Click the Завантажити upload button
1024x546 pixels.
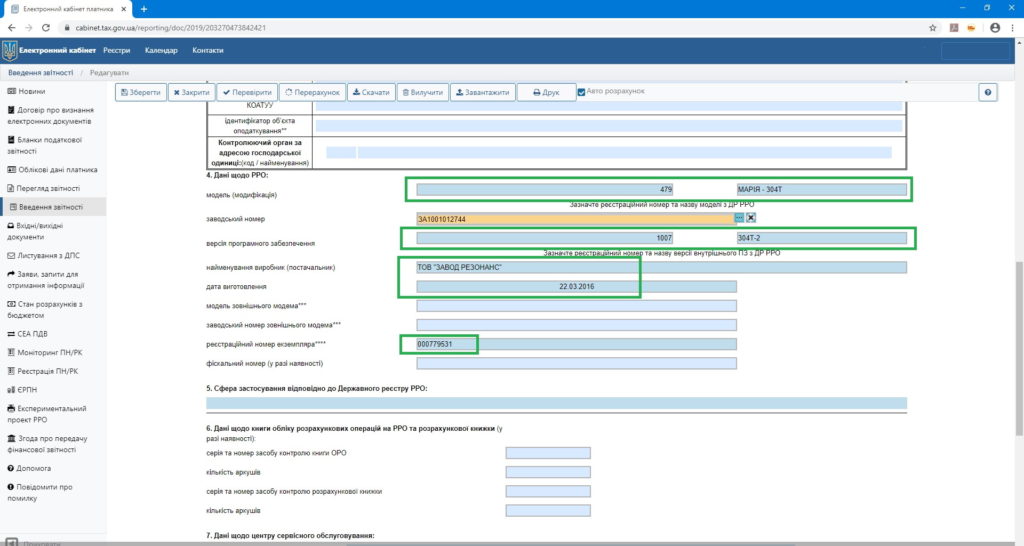[x=482, y=92]
